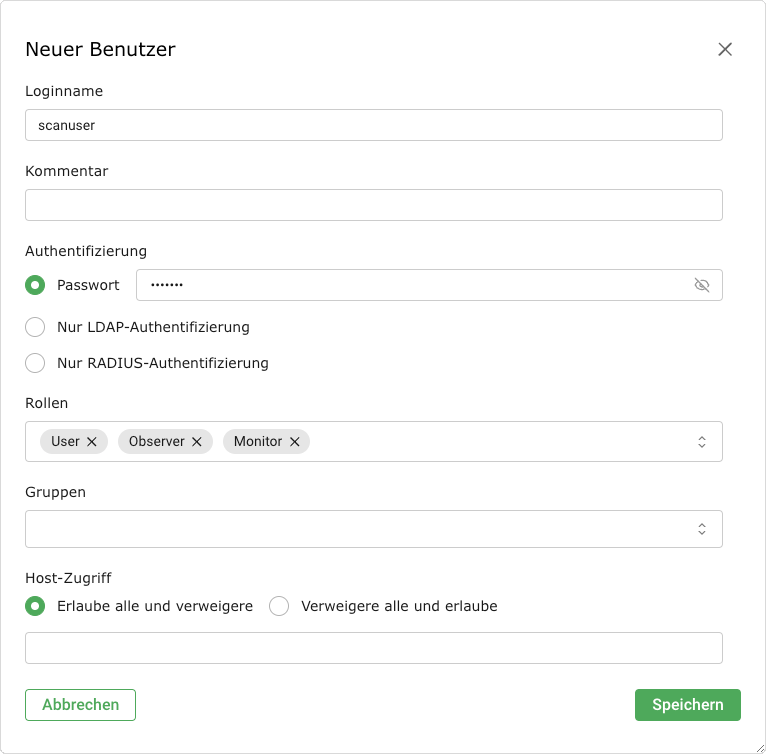This screenshot has width=766, height=754.
Task: Close the Neuer Benutzer dialog
Action: pos(725,49)
